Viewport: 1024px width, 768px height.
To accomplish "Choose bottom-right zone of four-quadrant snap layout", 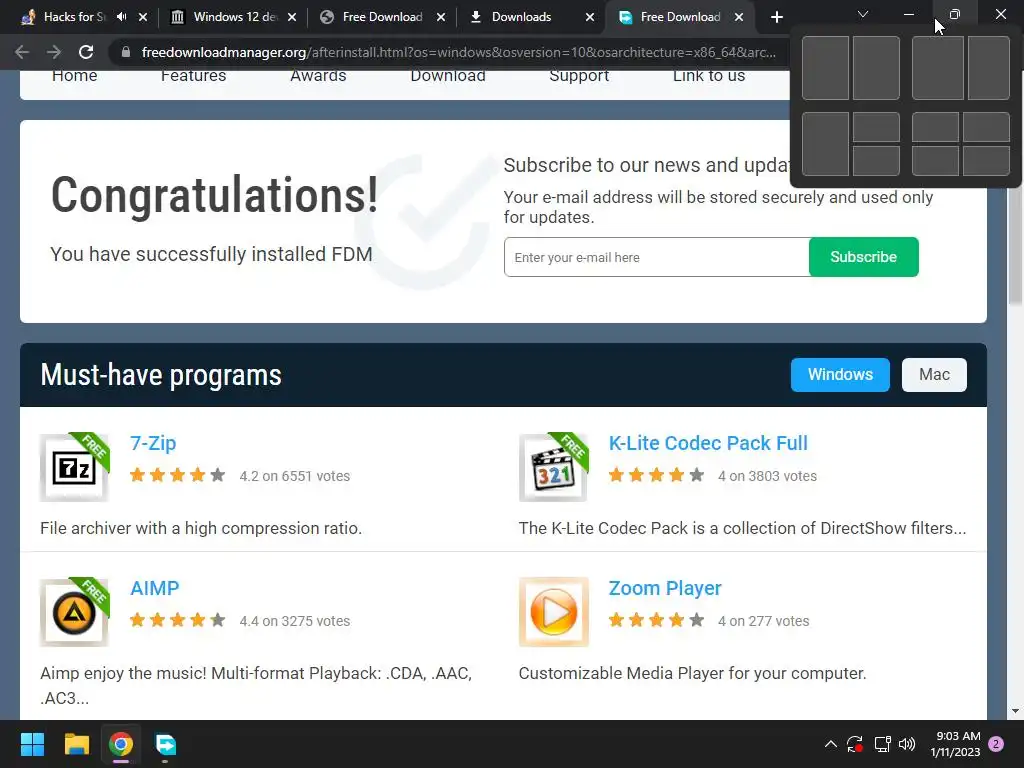I will (x=986, y=161).
